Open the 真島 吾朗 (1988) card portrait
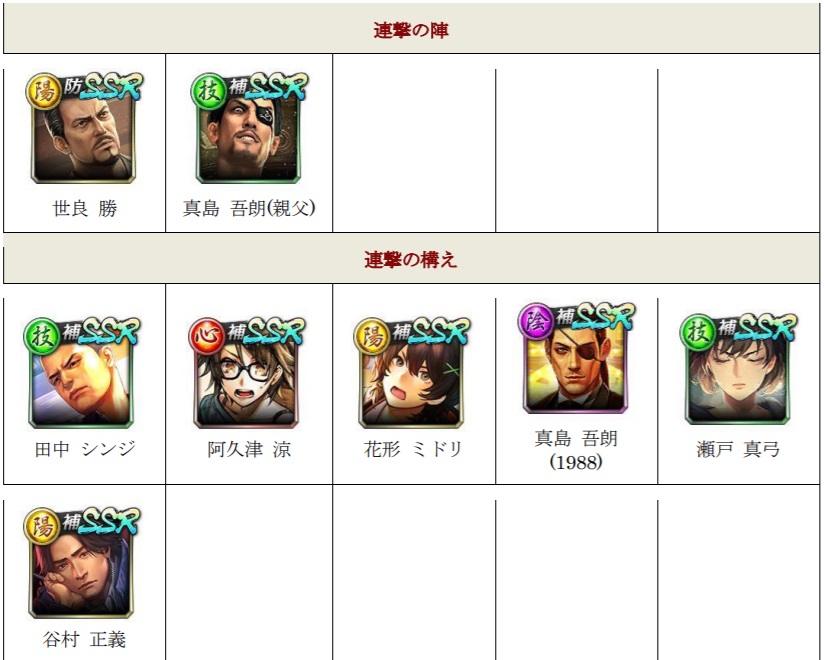This screenshot has width=825, height=660. click(x=576, y=358)
